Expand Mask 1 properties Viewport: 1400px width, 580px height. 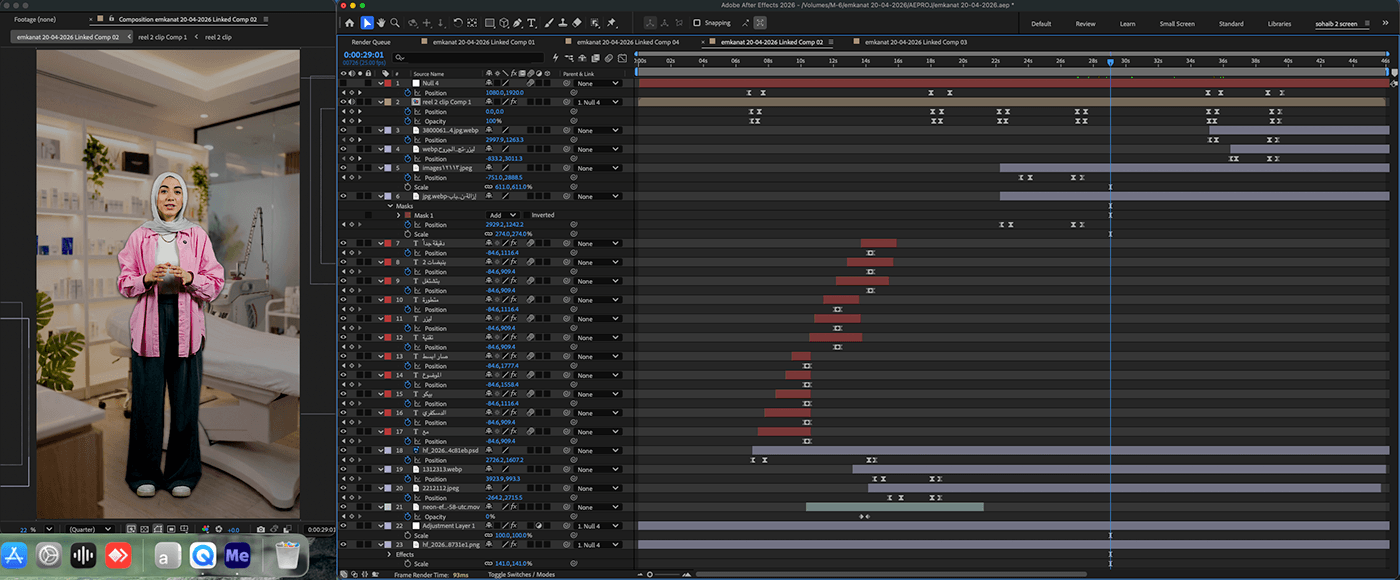[399, 215]
